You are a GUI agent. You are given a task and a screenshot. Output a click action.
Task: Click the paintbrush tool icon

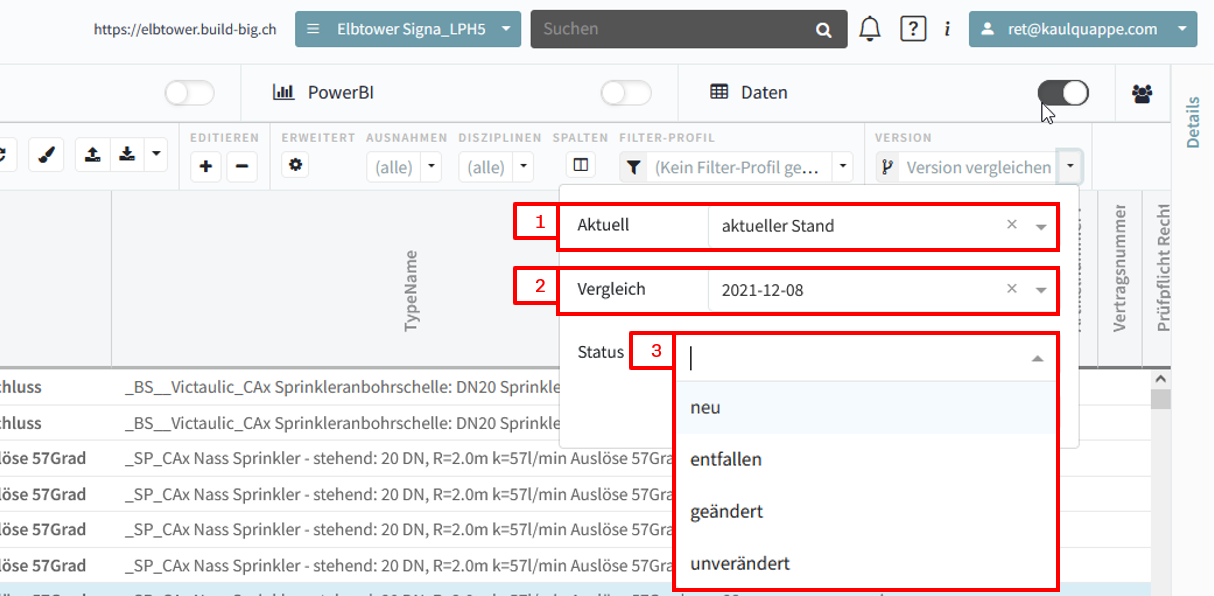pyautogui.click(x=46, y=155)
